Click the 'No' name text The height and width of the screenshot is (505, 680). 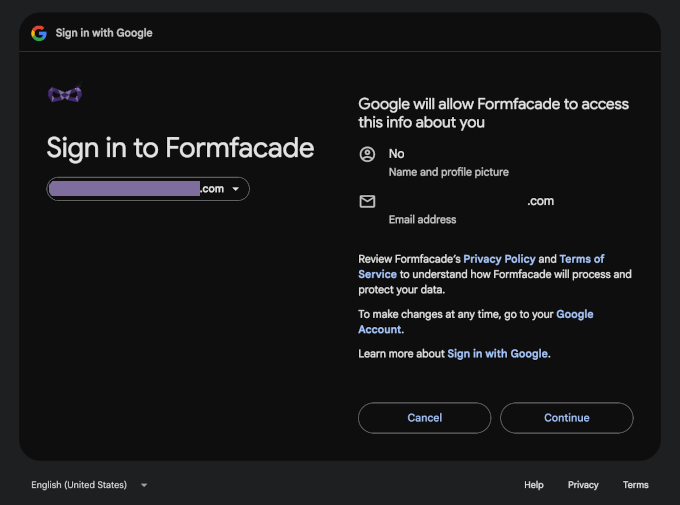tap(396, 154)
